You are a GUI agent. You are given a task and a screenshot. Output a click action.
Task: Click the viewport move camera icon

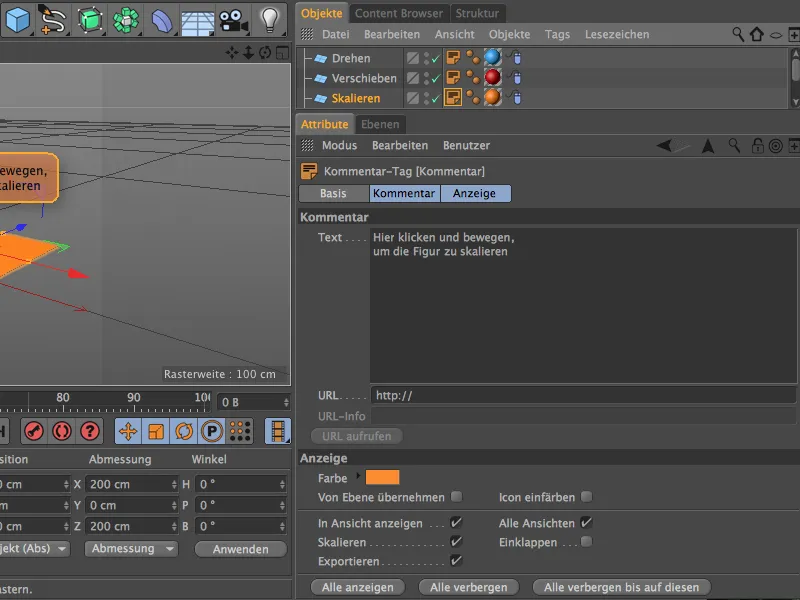(x=232, y=53)
